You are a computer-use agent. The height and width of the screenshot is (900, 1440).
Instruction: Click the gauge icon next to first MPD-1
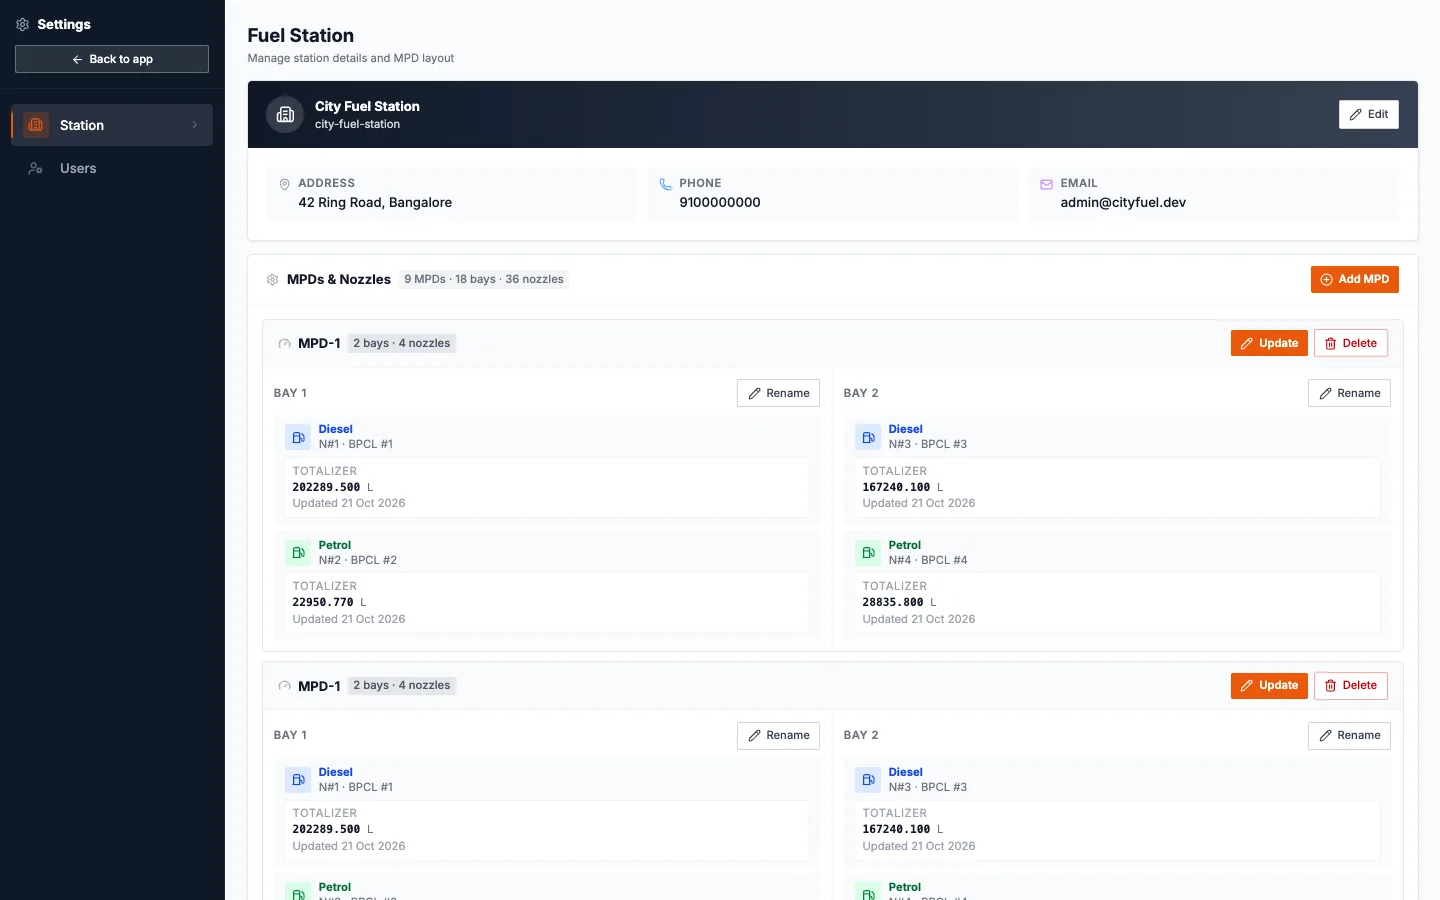coord(284,344)
